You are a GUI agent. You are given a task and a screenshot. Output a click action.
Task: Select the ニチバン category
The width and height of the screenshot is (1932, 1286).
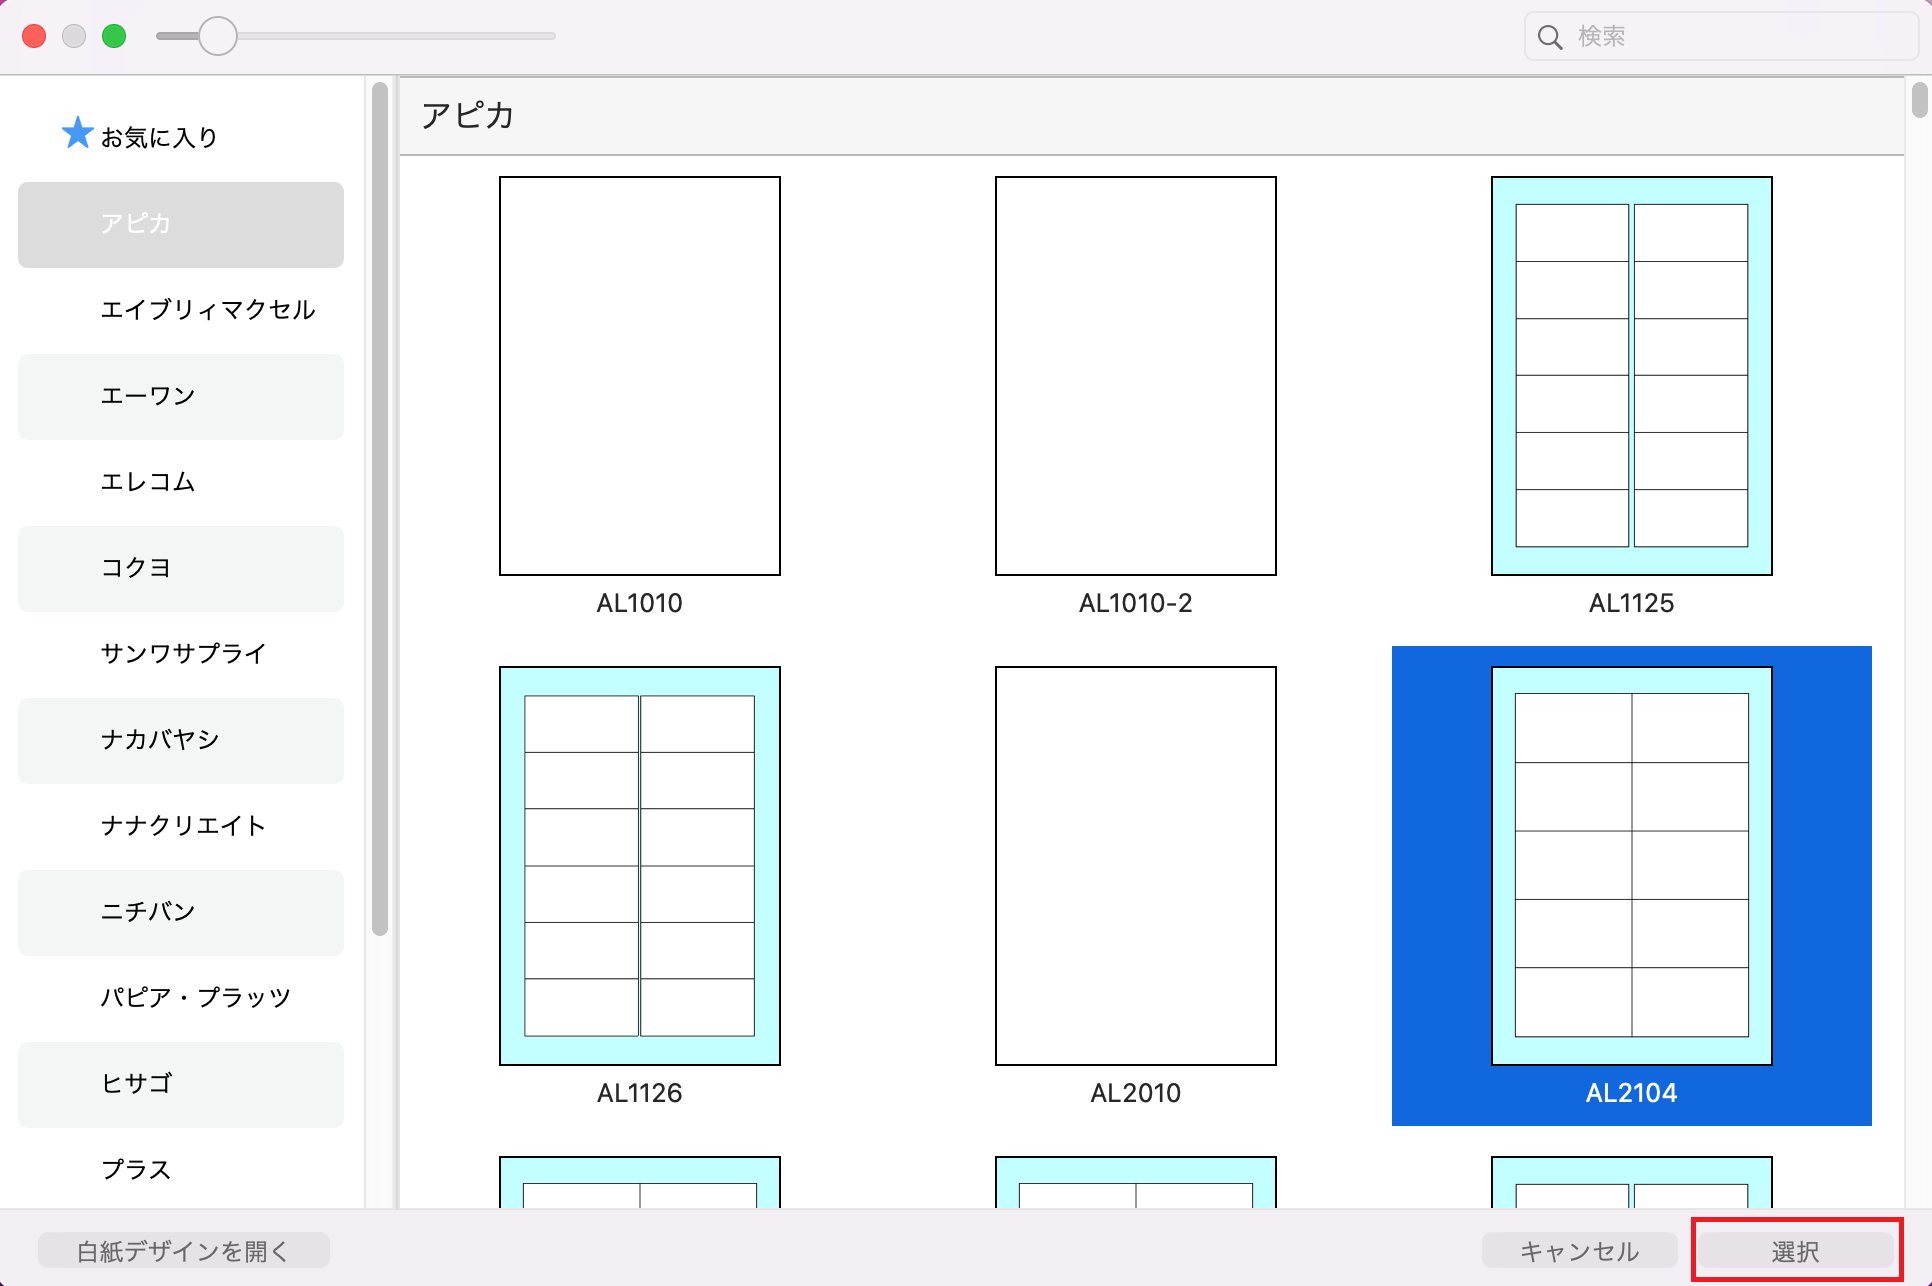(x=181, y=912)
